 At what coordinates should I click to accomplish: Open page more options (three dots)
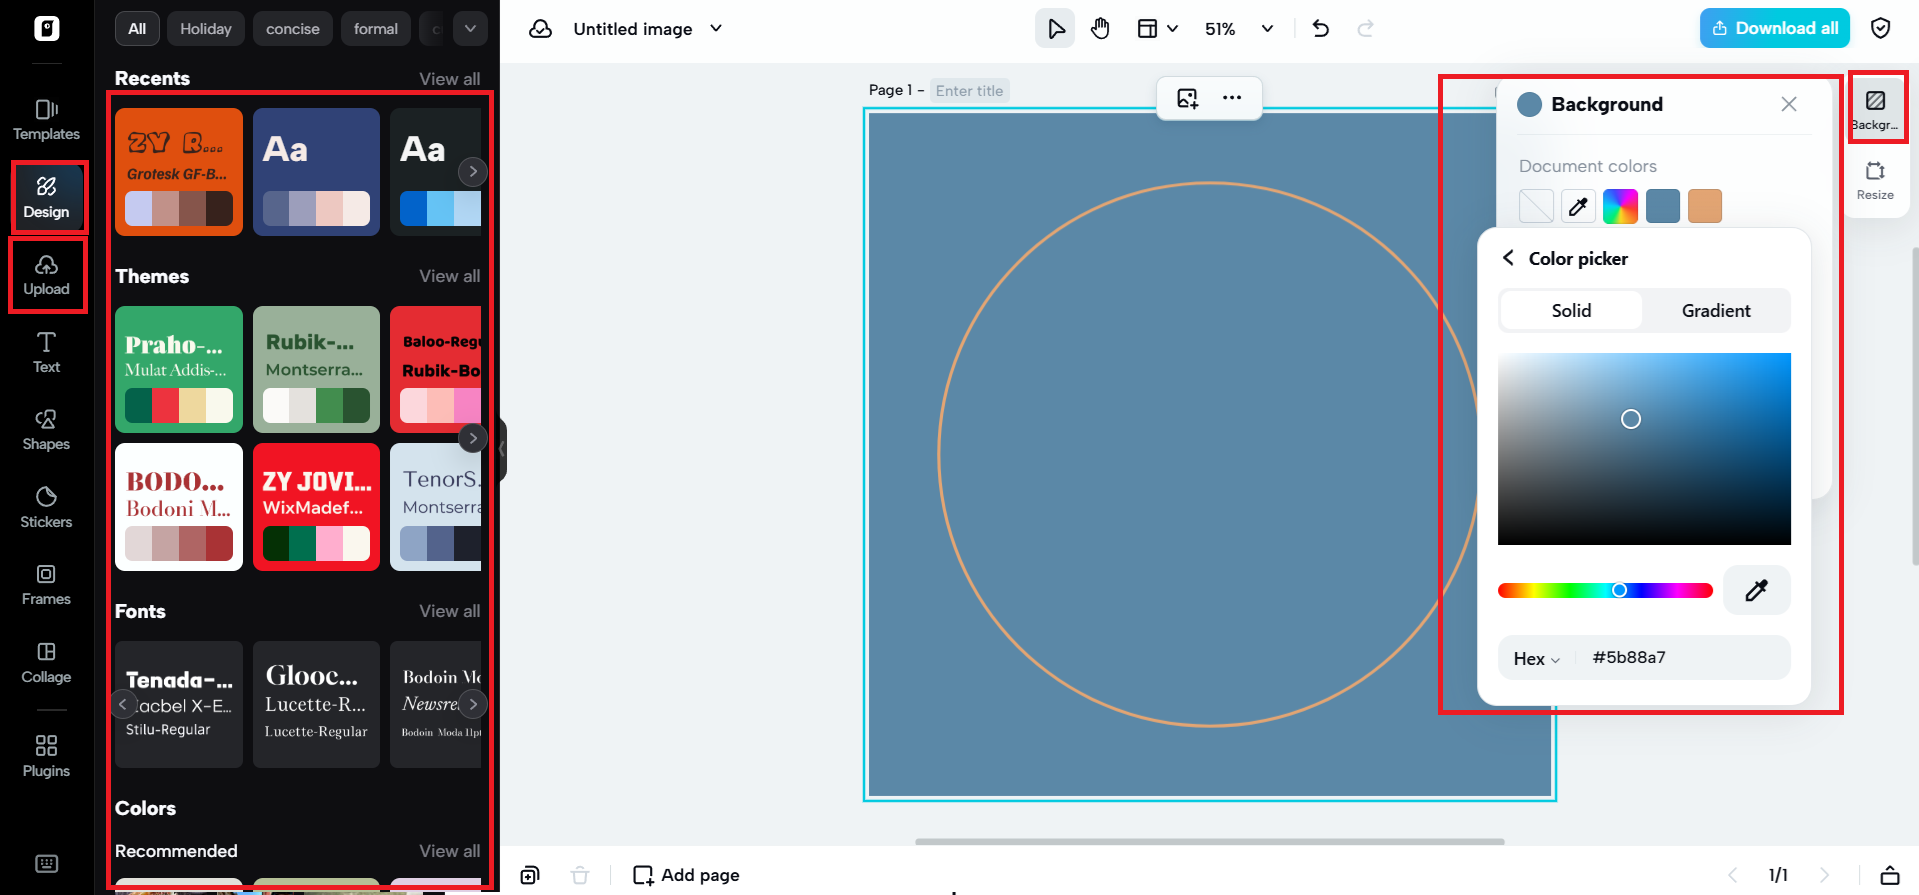(1232, 98)
